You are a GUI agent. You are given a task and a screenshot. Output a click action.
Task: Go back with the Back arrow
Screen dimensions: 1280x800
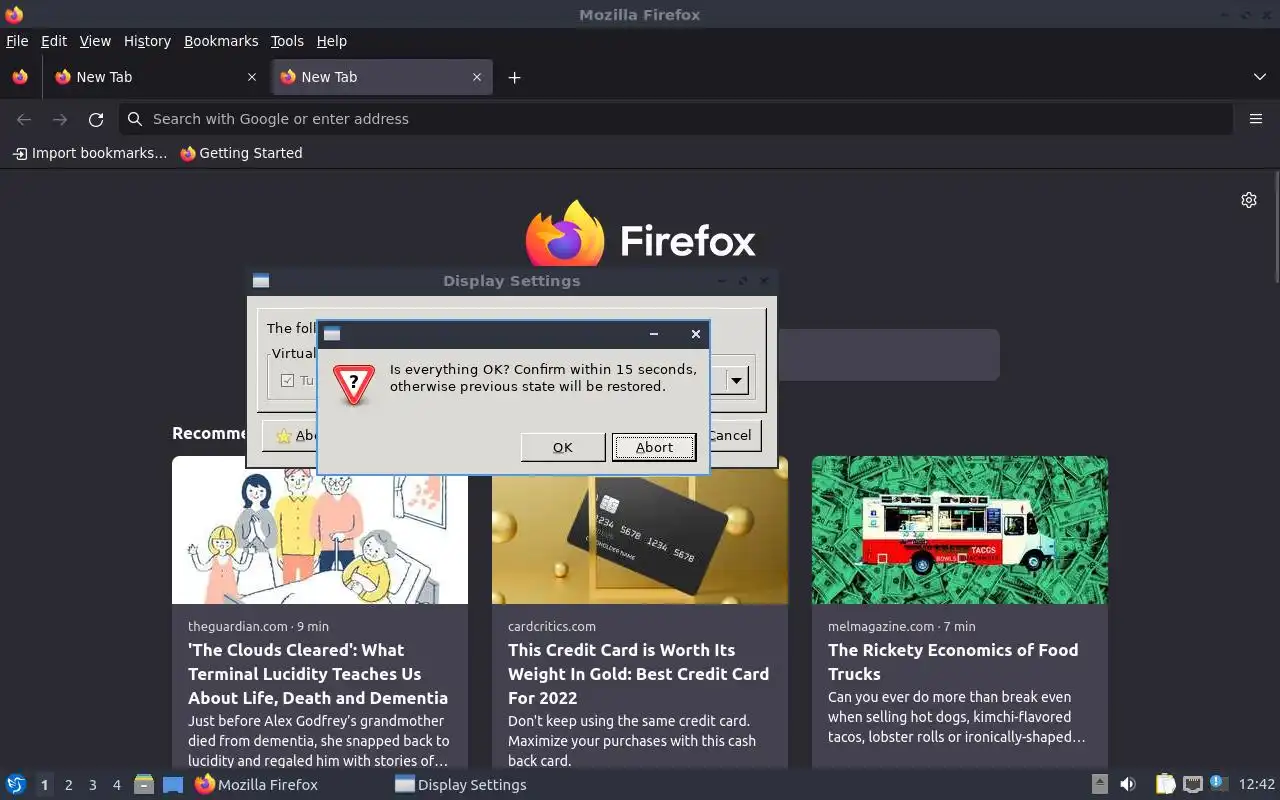[24, 119]
